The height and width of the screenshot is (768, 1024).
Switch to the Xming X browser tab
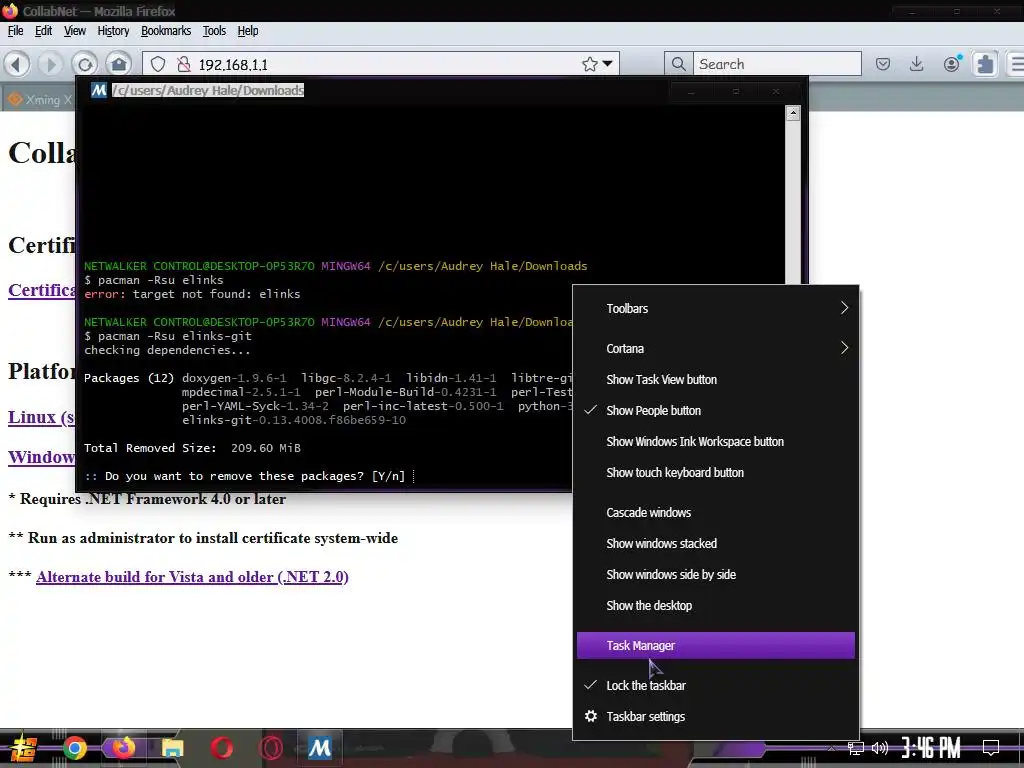point(39,99)
